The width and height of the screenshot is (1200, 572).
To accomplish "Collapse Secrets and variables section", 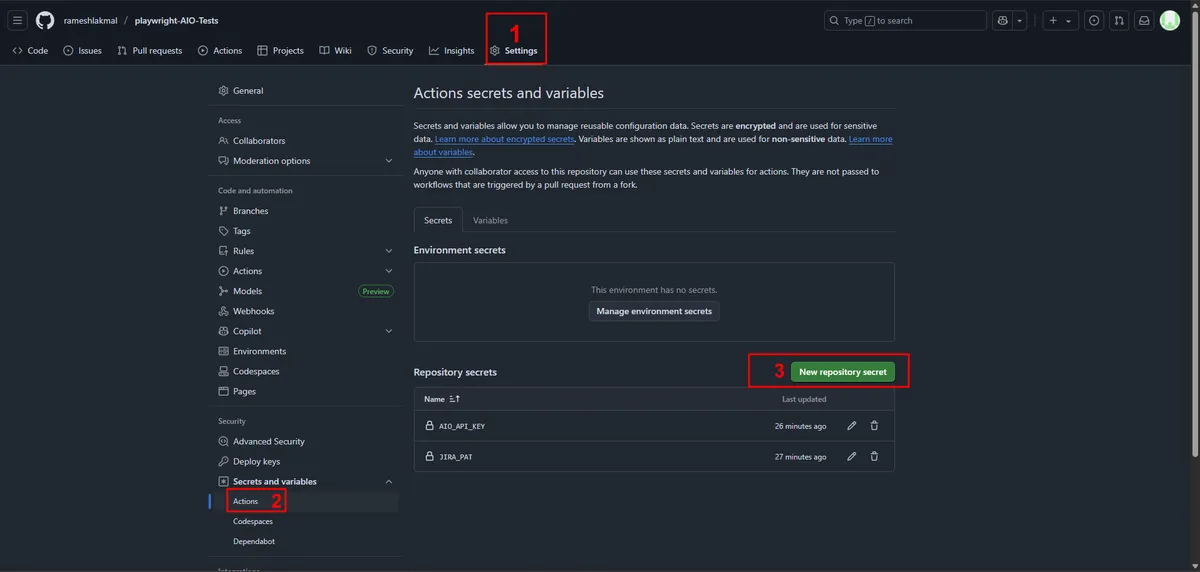I will (x=306, y=481).
